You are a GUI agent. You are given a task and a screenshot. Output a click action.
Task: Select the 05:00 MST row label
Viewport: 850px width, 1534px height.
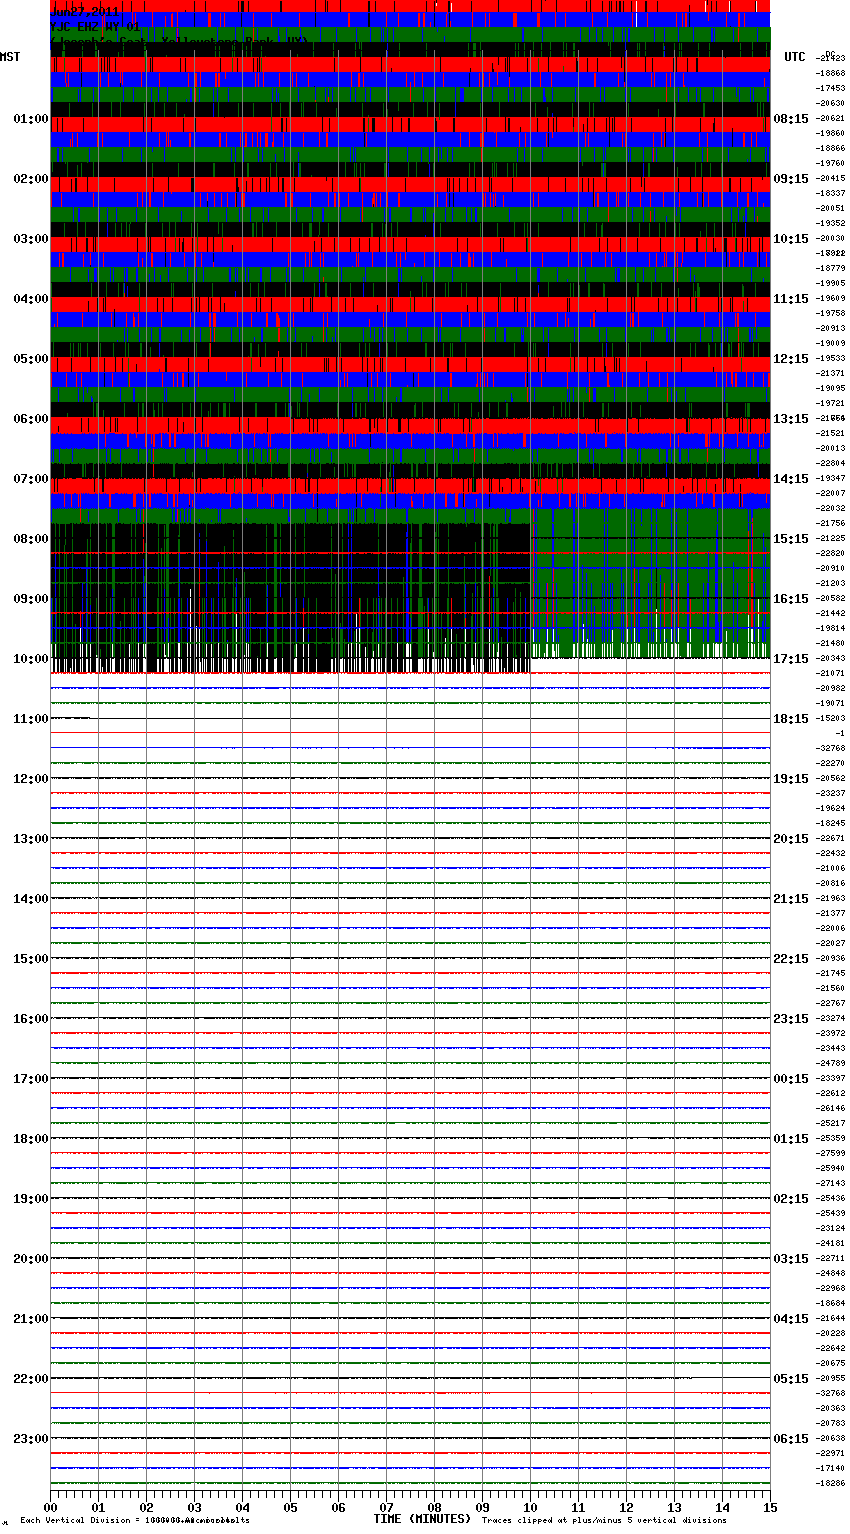[x=31, y=359]
